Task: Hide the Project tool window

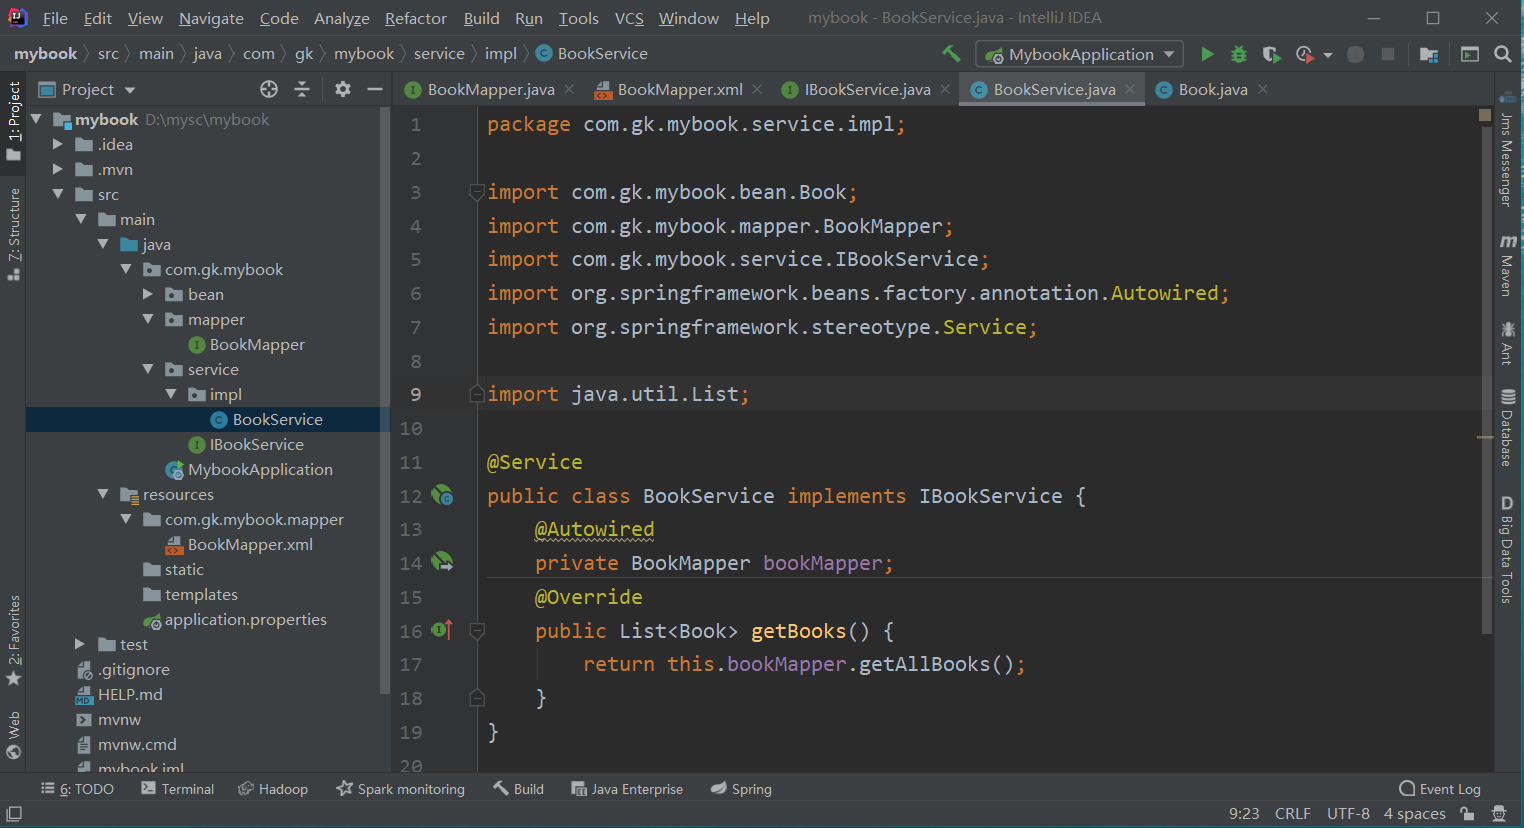Action: coord(375,89)
